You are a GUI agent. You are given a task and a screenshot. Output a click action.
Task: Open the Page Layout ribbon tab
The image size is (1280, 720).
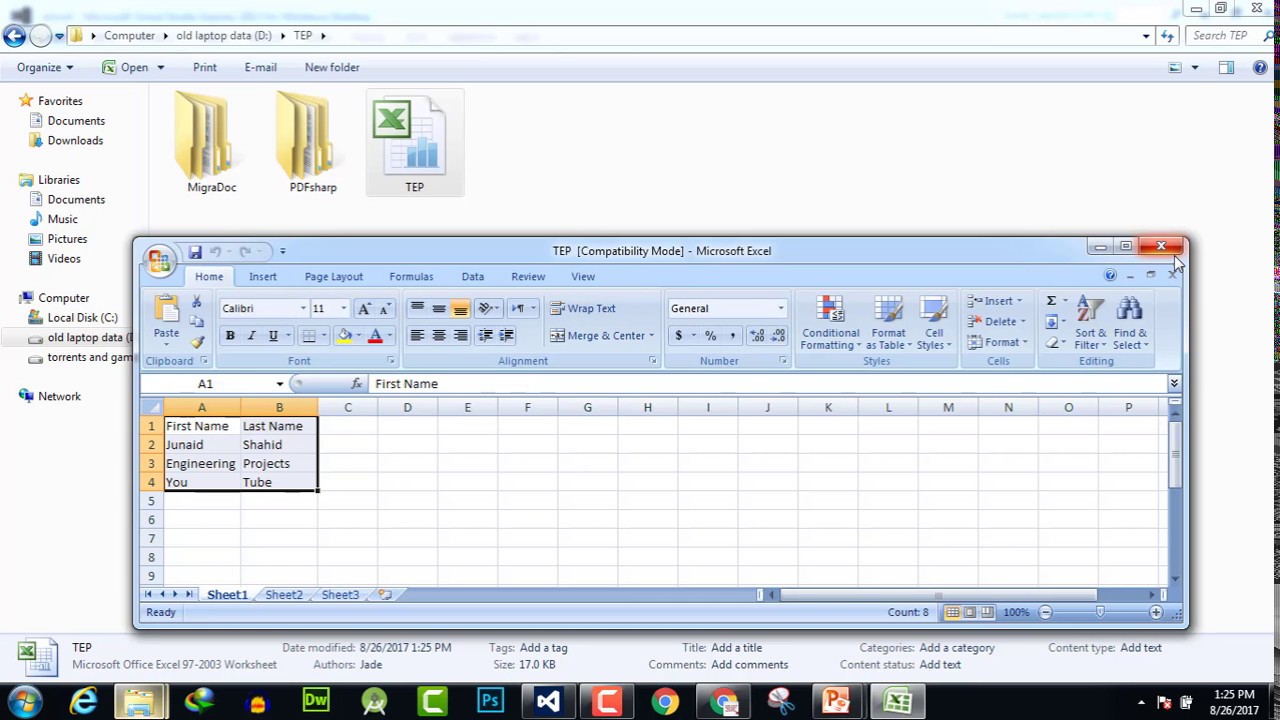click(334, 277)
